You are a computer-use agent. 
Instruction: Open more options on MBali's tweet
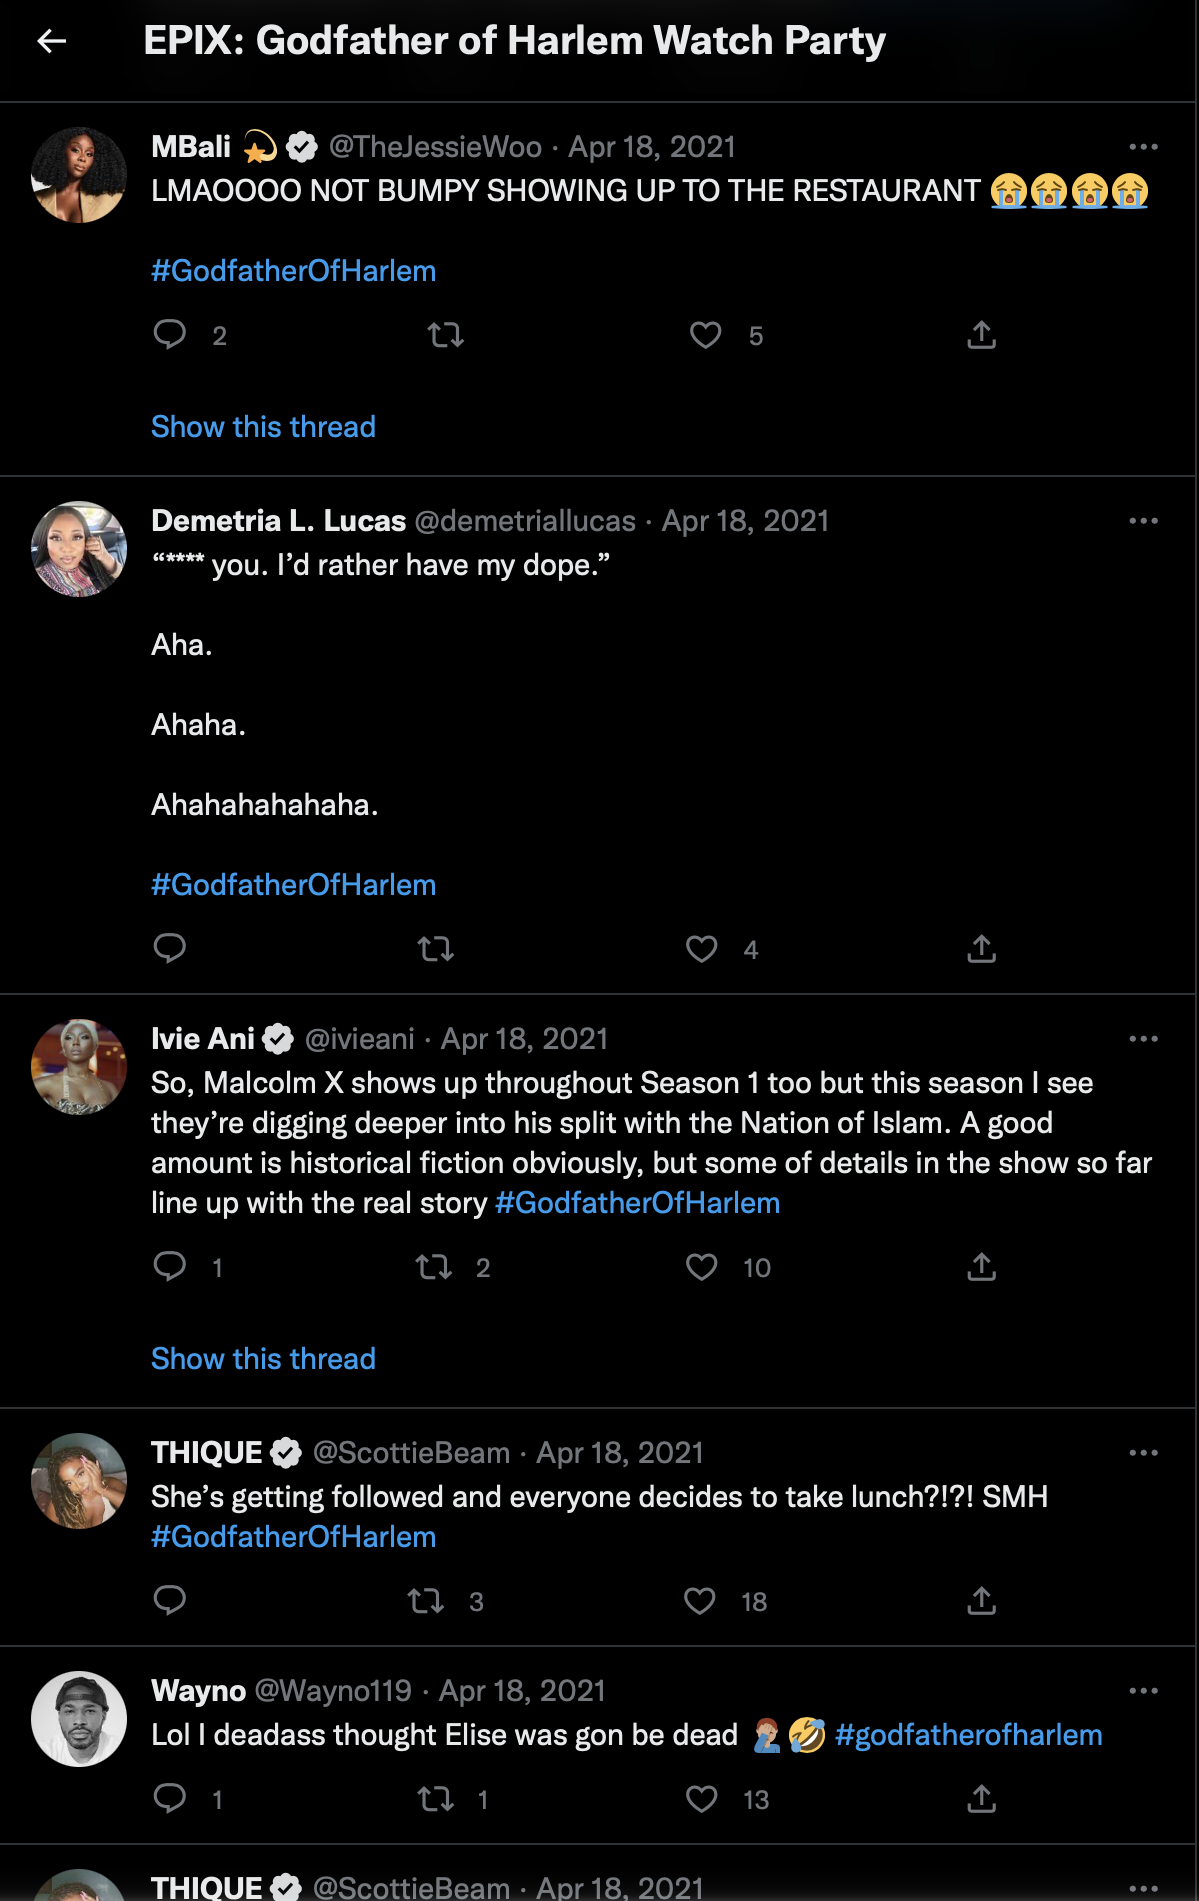pyautogui.click(x=1142, y=147)
